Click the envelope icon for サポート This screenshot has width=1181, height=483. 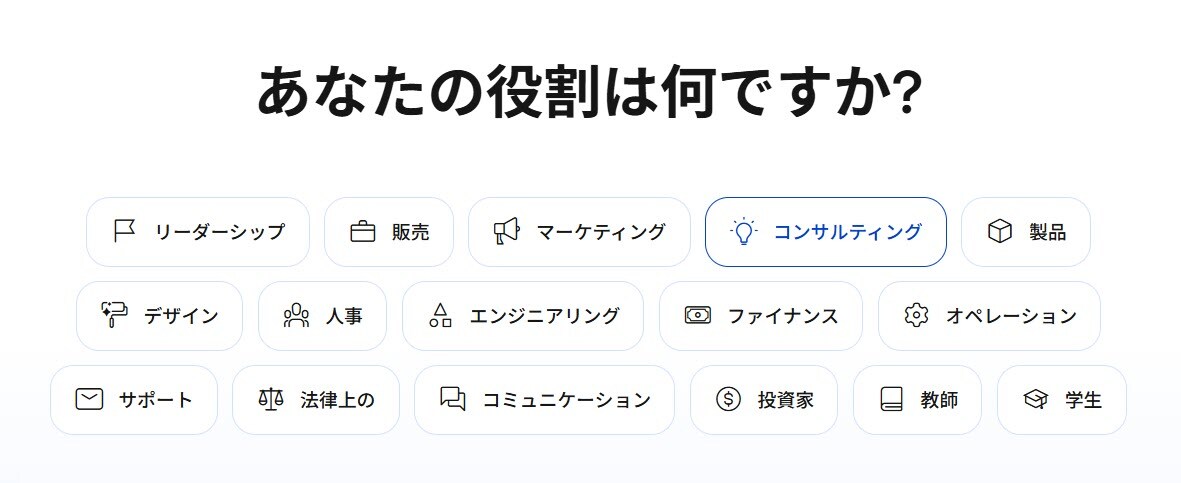(x=89, y=400)
